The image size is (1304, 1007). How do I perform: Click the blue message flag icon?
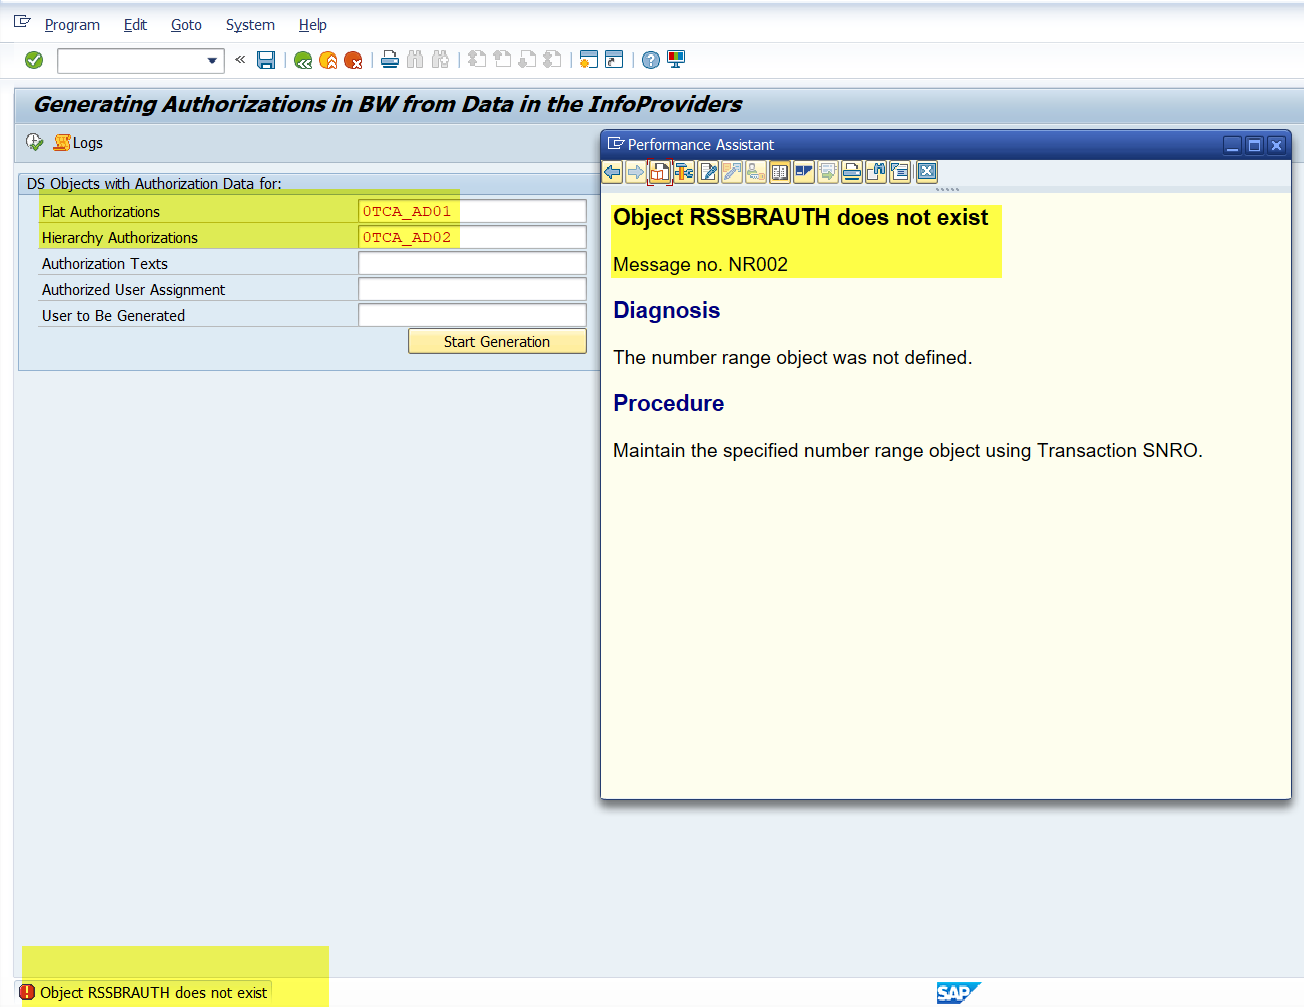804,172
